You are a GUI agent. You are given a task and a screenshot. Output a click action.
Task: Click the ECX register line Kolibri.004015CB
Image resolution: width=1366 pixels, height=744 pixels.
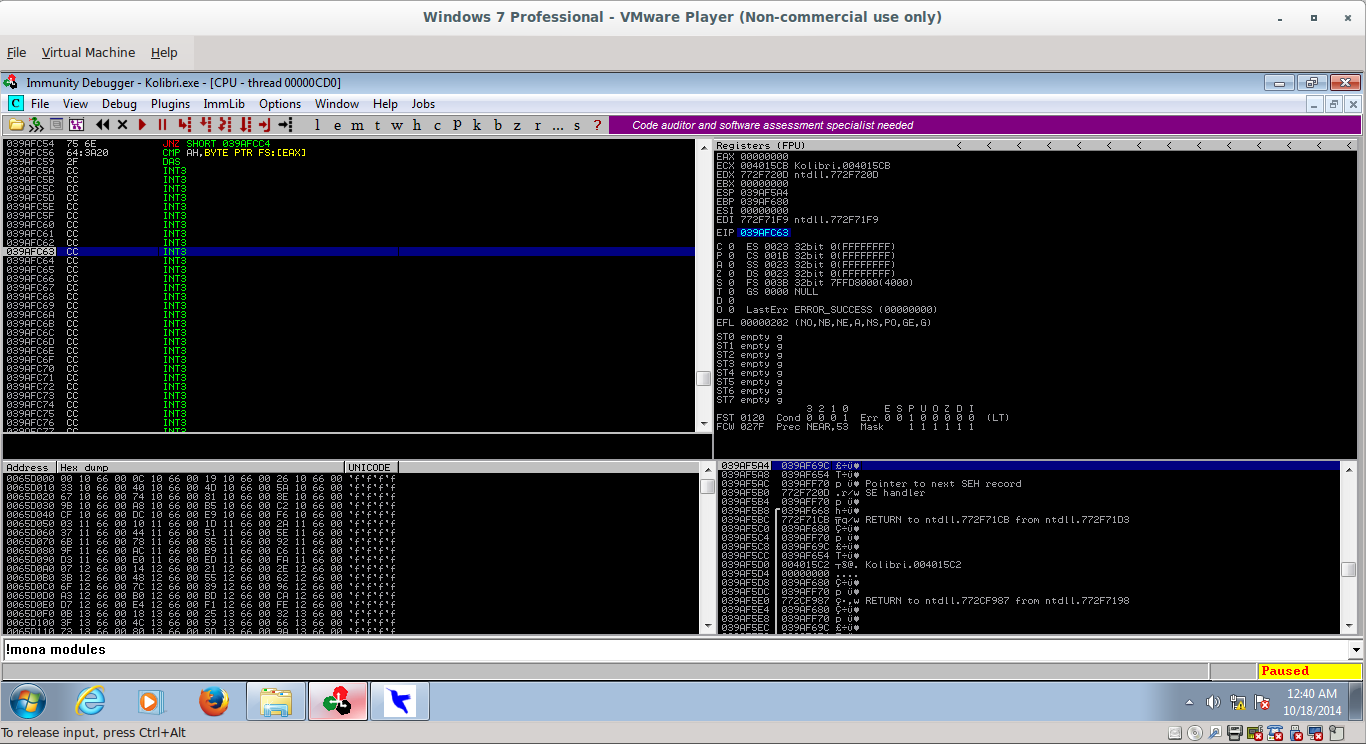[803, 165]
